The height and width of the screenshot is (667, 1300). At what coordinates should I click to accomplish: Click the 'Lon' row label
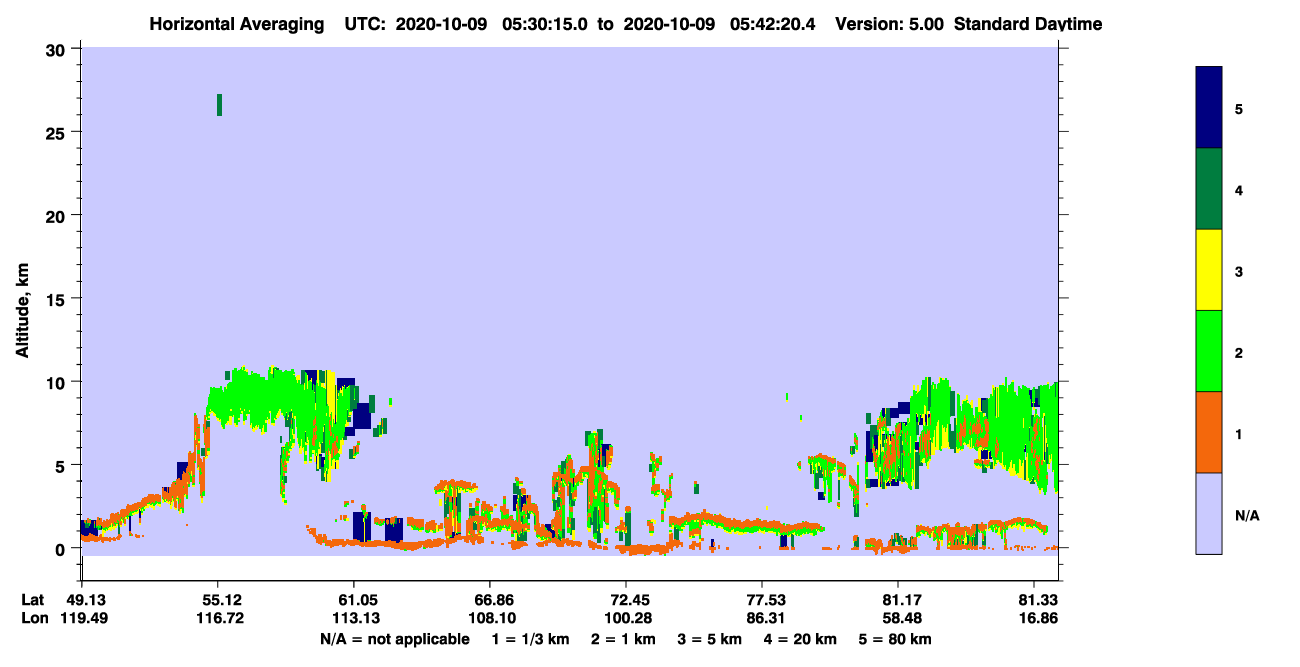(34, 619)
